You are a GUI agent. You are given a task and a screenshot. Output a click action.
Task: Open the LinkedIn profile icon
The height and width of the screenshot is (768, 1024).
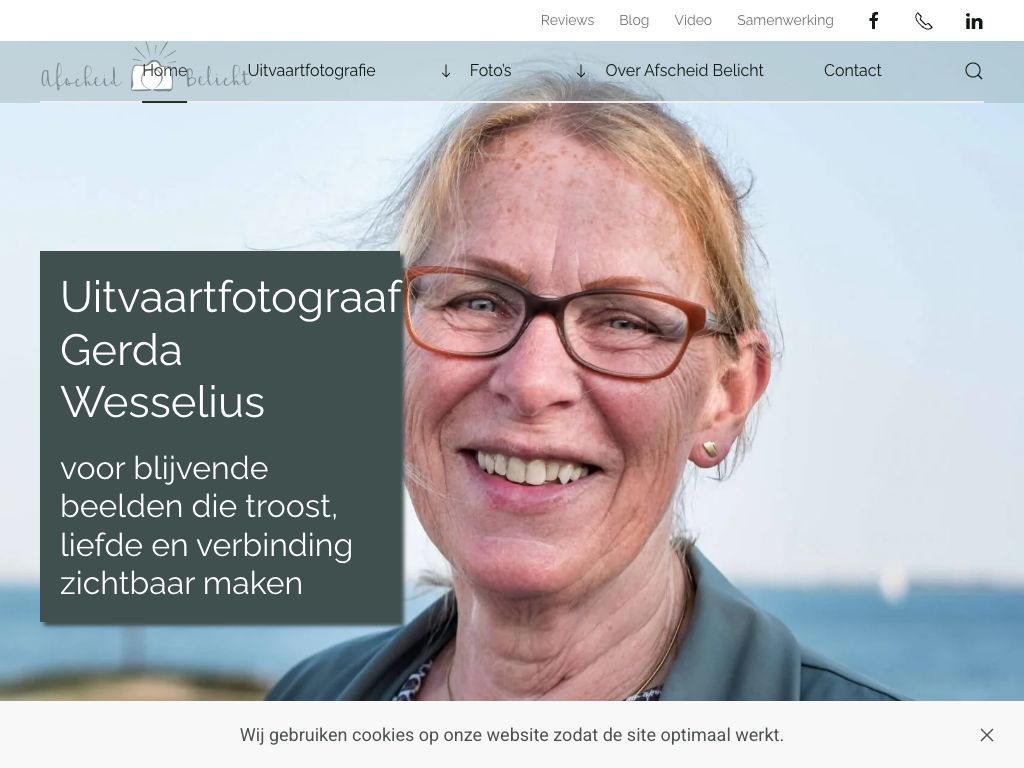974,22
